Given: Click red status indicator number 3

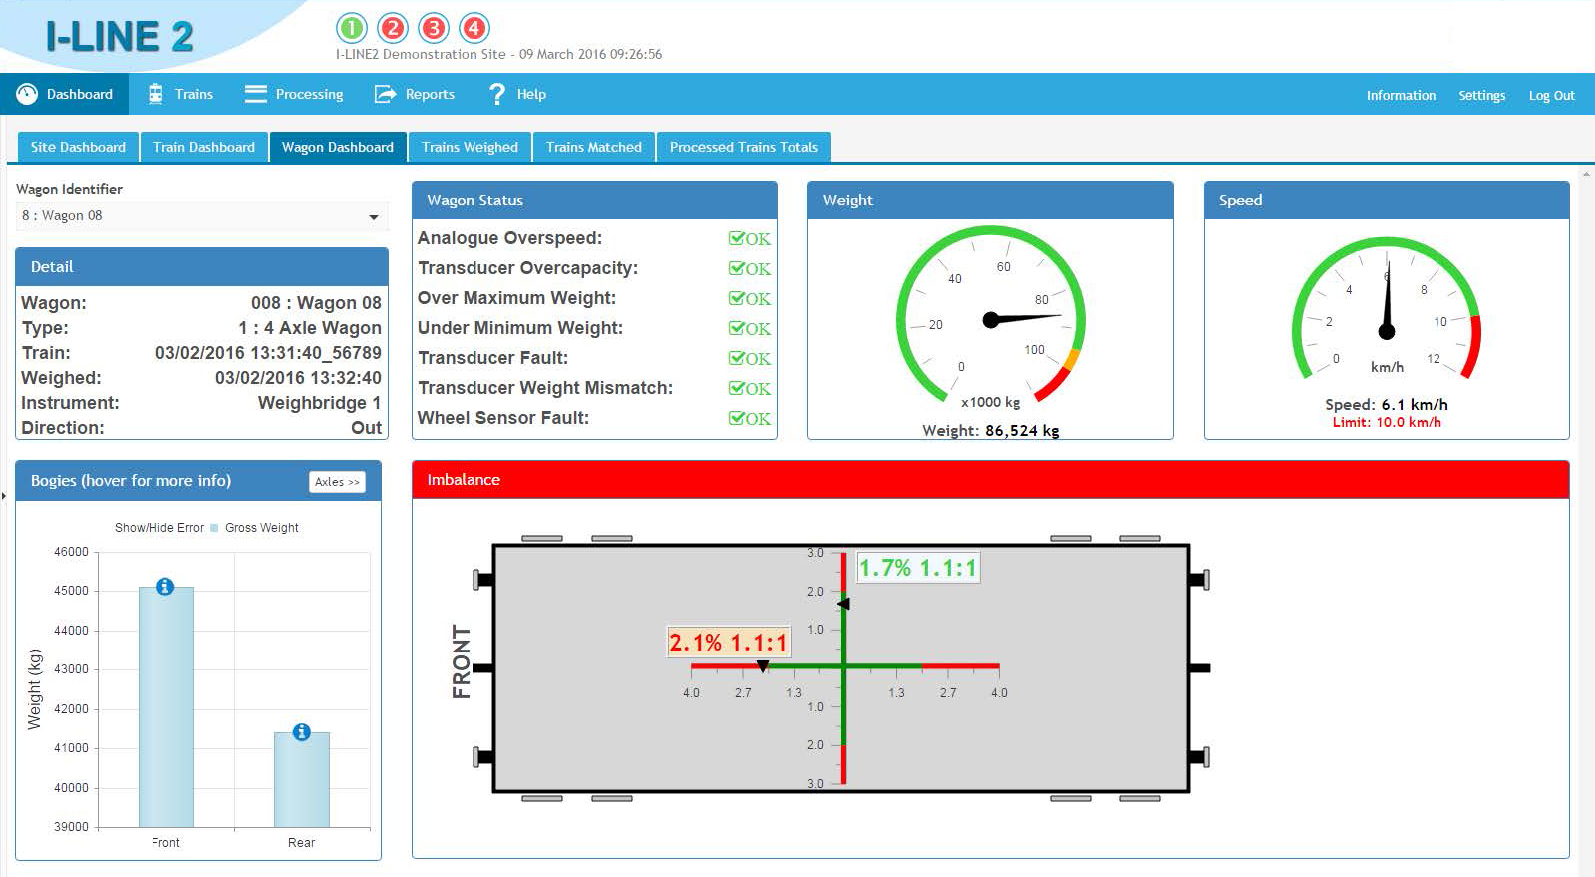Looking at the screenshot, I should 434,28.
